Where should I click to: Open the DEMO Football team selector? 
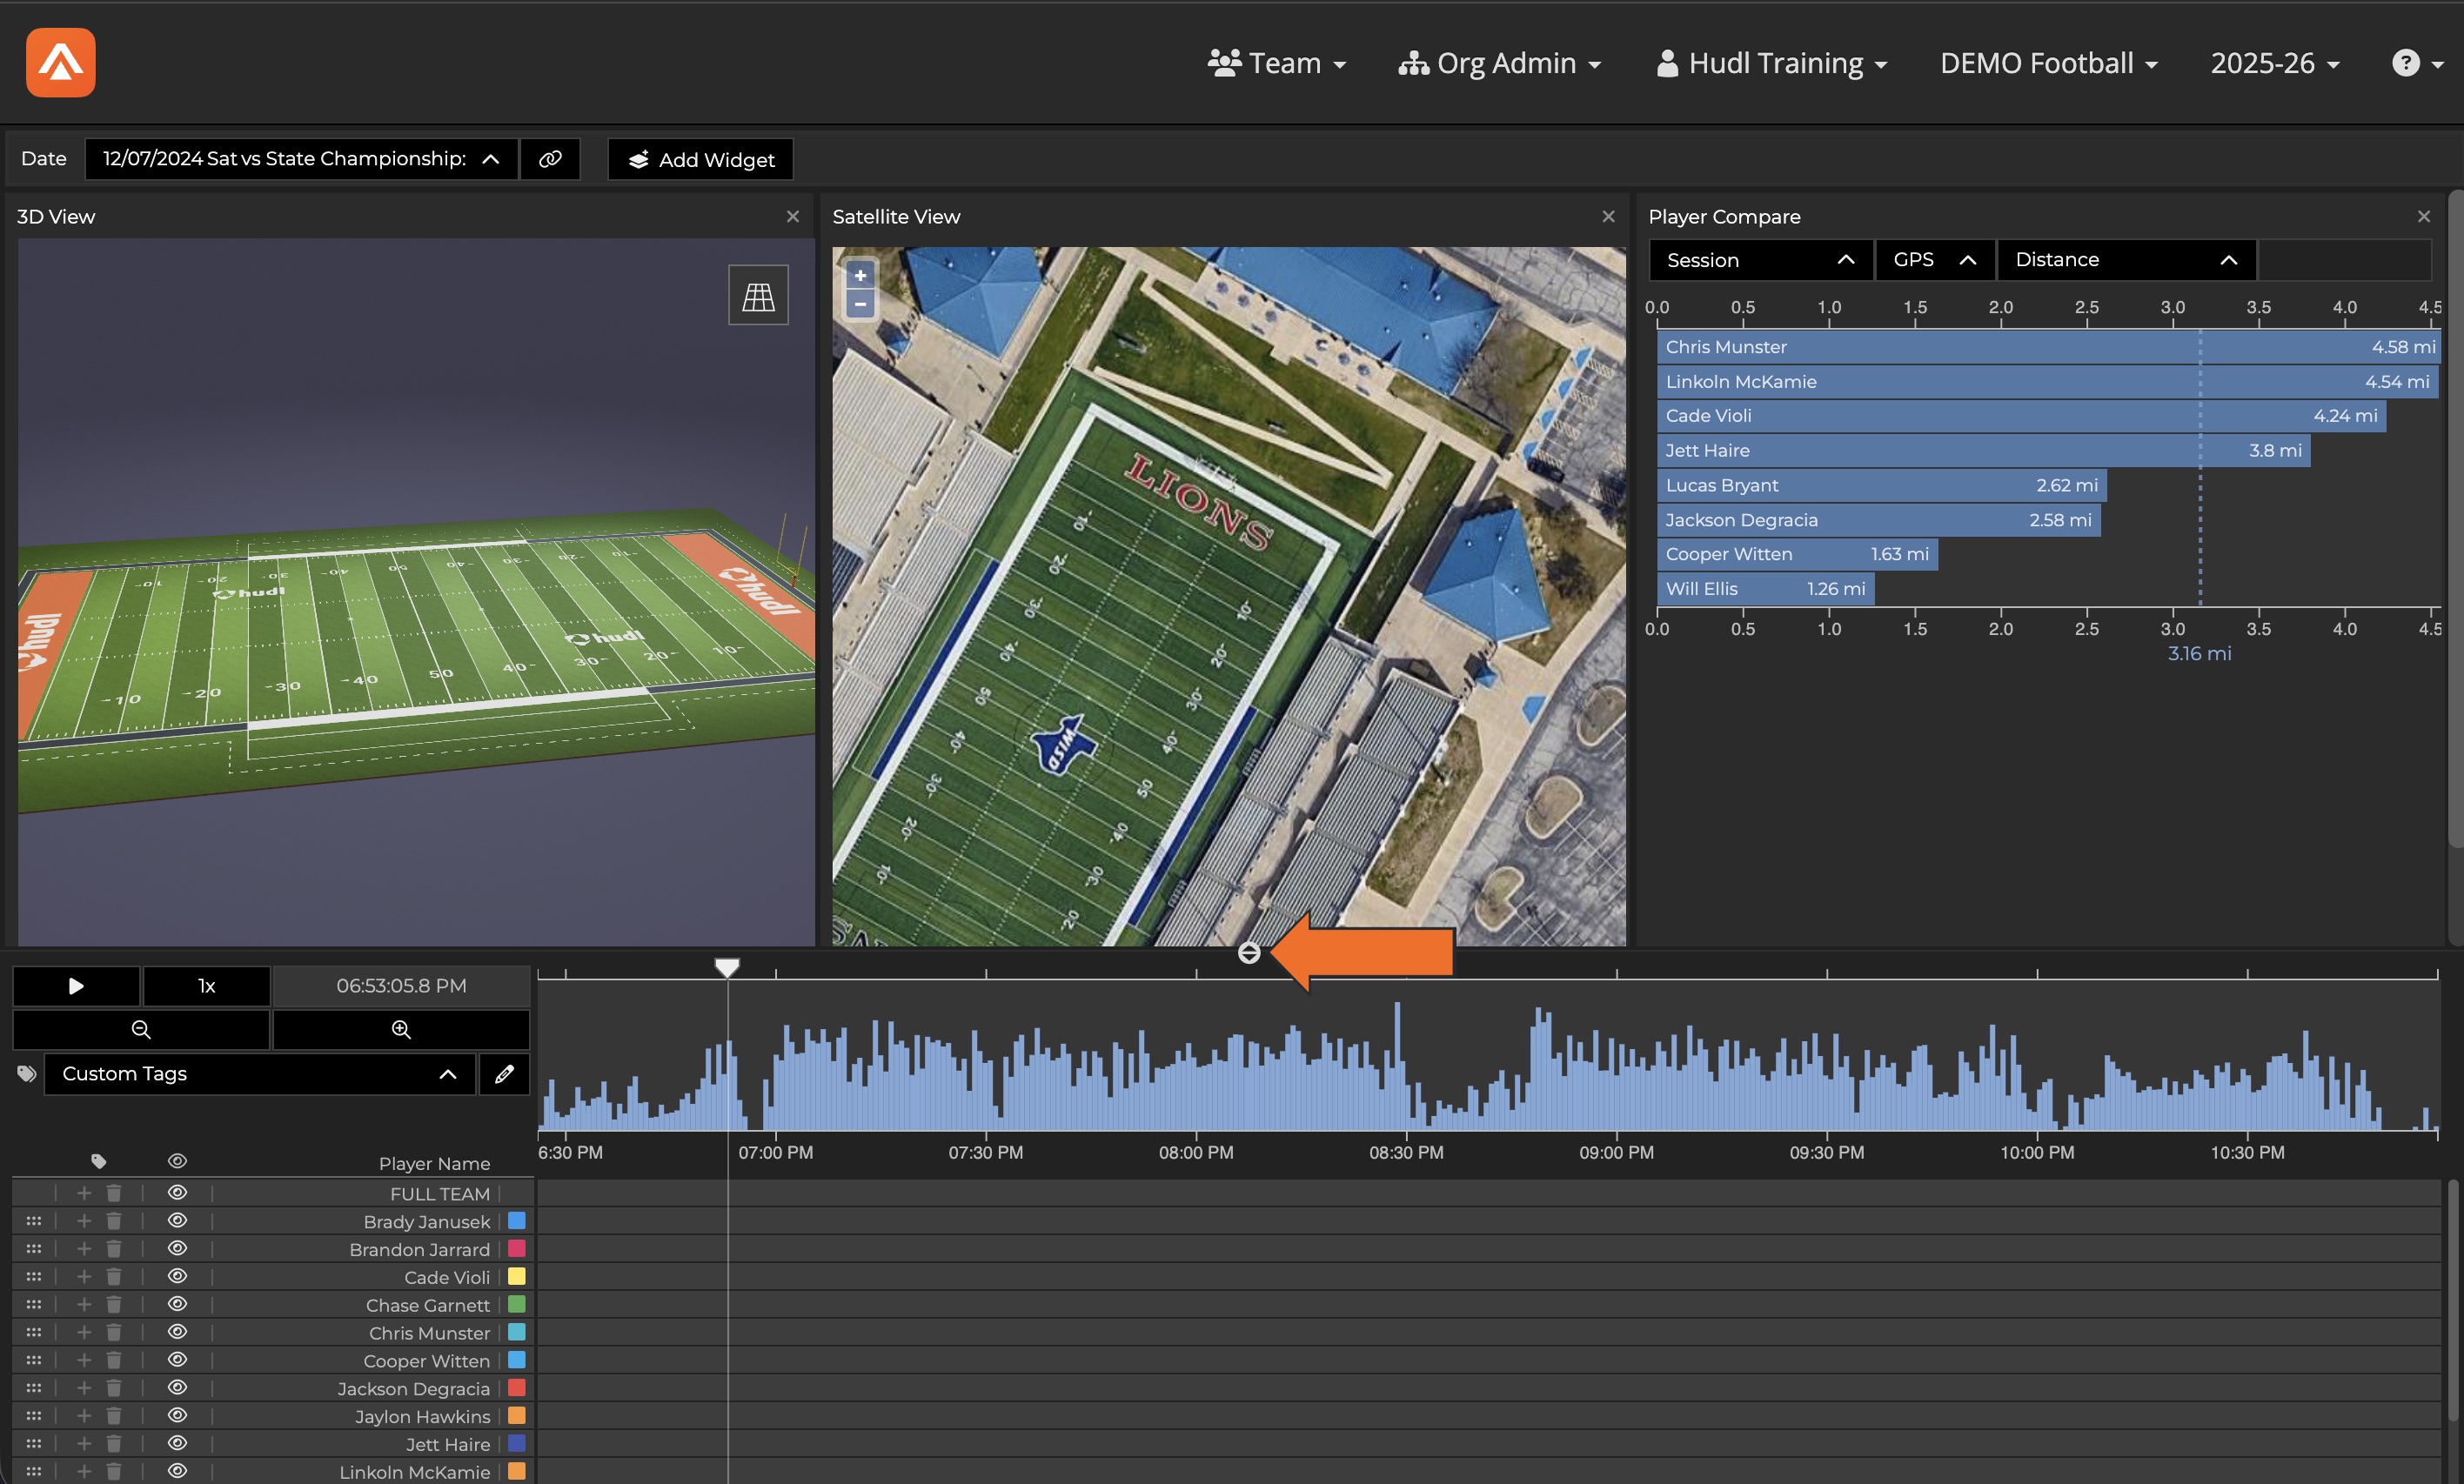coord(2049,63)
